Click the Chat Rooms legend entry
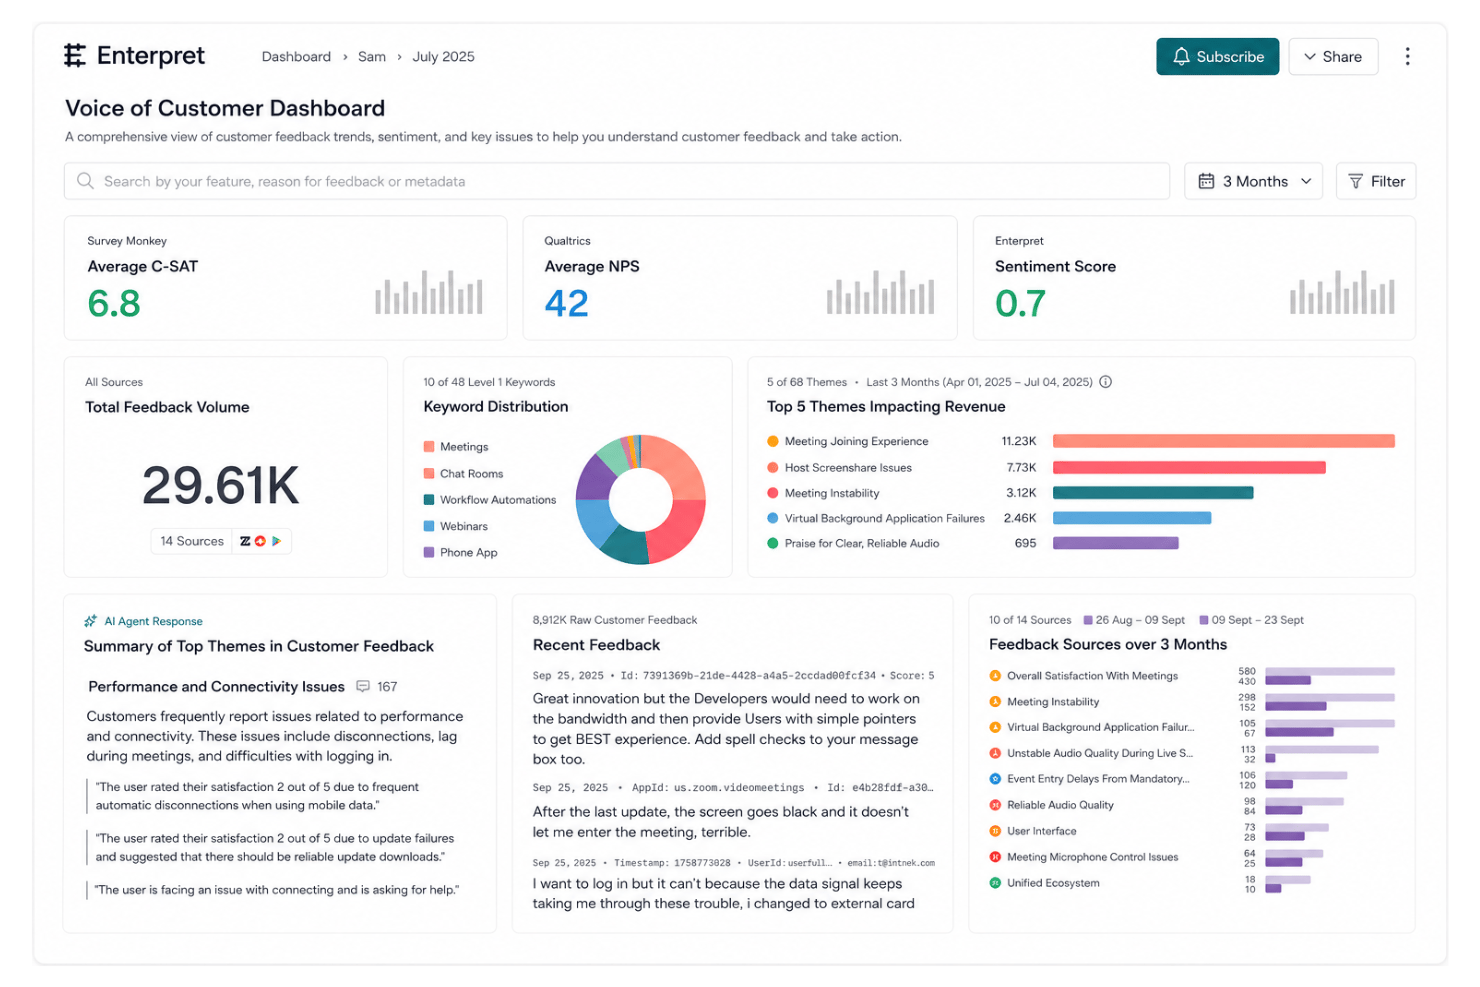The width and height of the screenshot is (1480, 987). coord(464,474)
